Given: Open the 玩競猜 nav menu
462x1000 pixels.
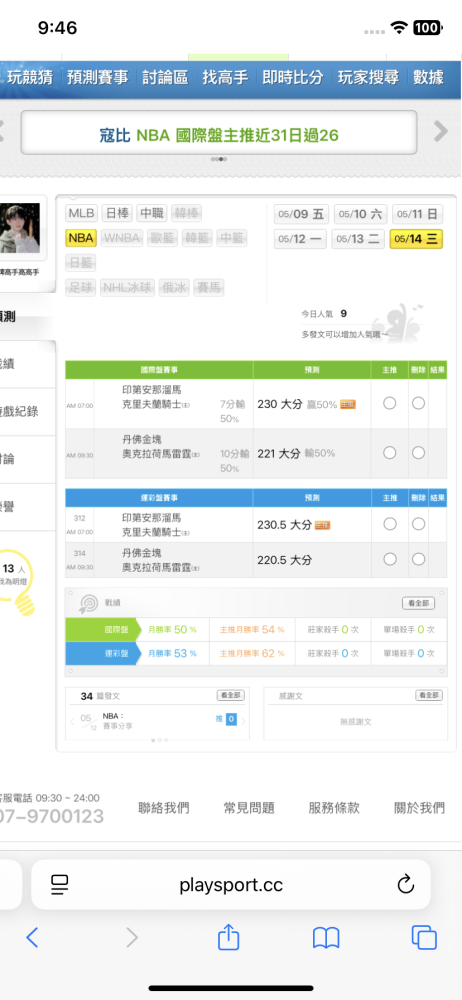Looking at the screenshot, I should coord(32,78).
